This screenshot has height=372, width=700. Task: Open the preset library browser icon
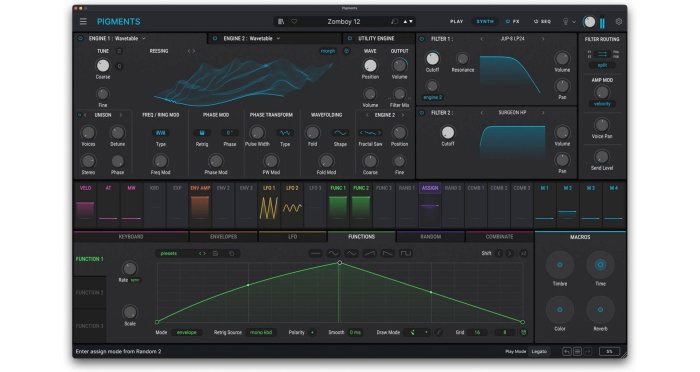coord(281,21)
